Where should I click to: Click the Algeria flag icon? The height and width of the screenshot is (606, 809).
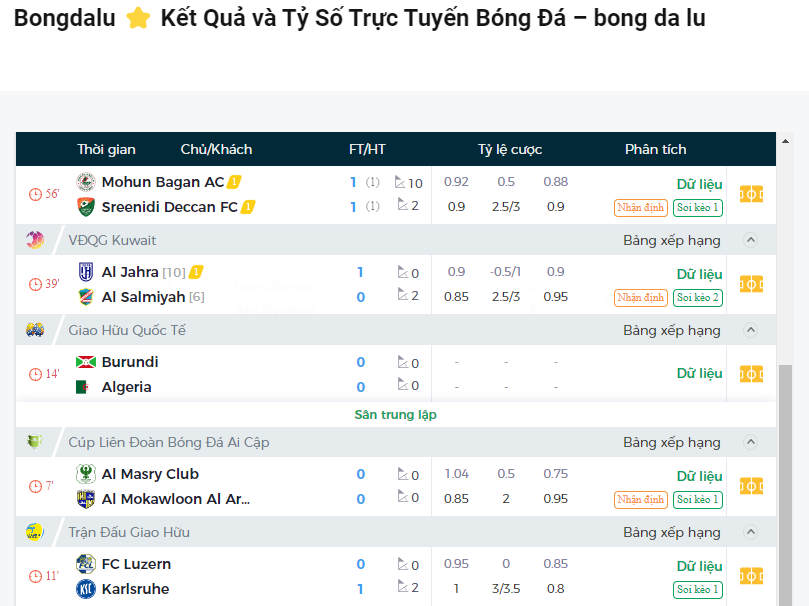coord(85,387)
